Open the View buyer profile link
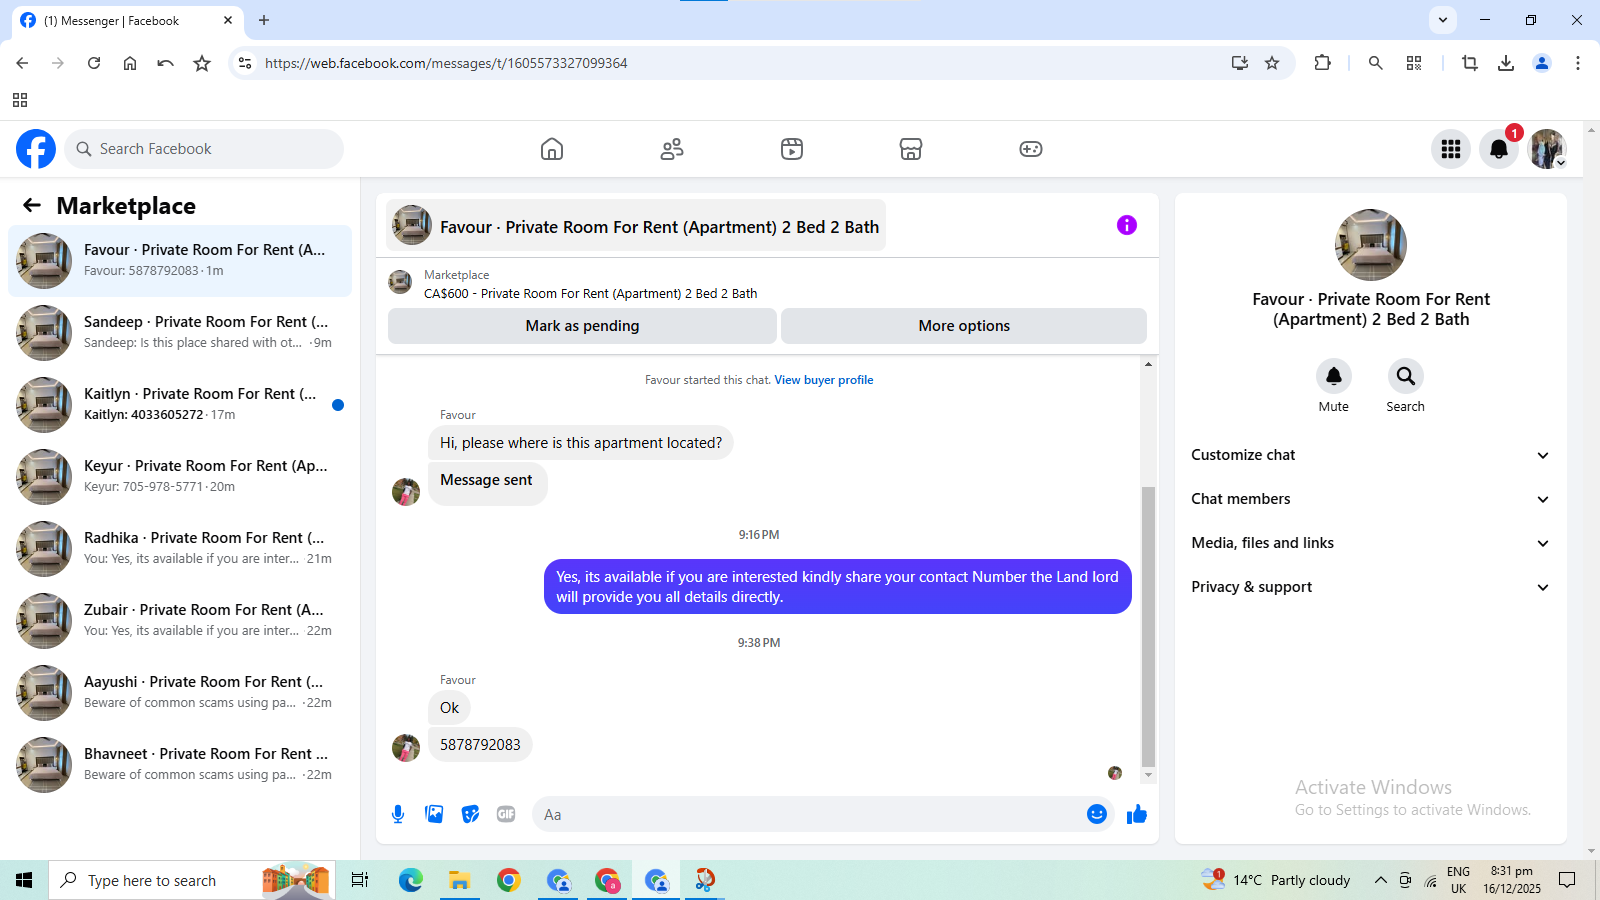 (x=824, y=380)
